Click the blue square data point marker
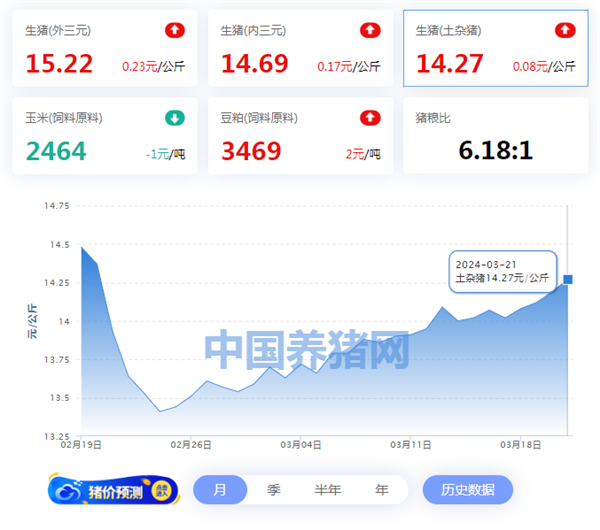This screenshot has width=600, height=530. coord(568,279)
